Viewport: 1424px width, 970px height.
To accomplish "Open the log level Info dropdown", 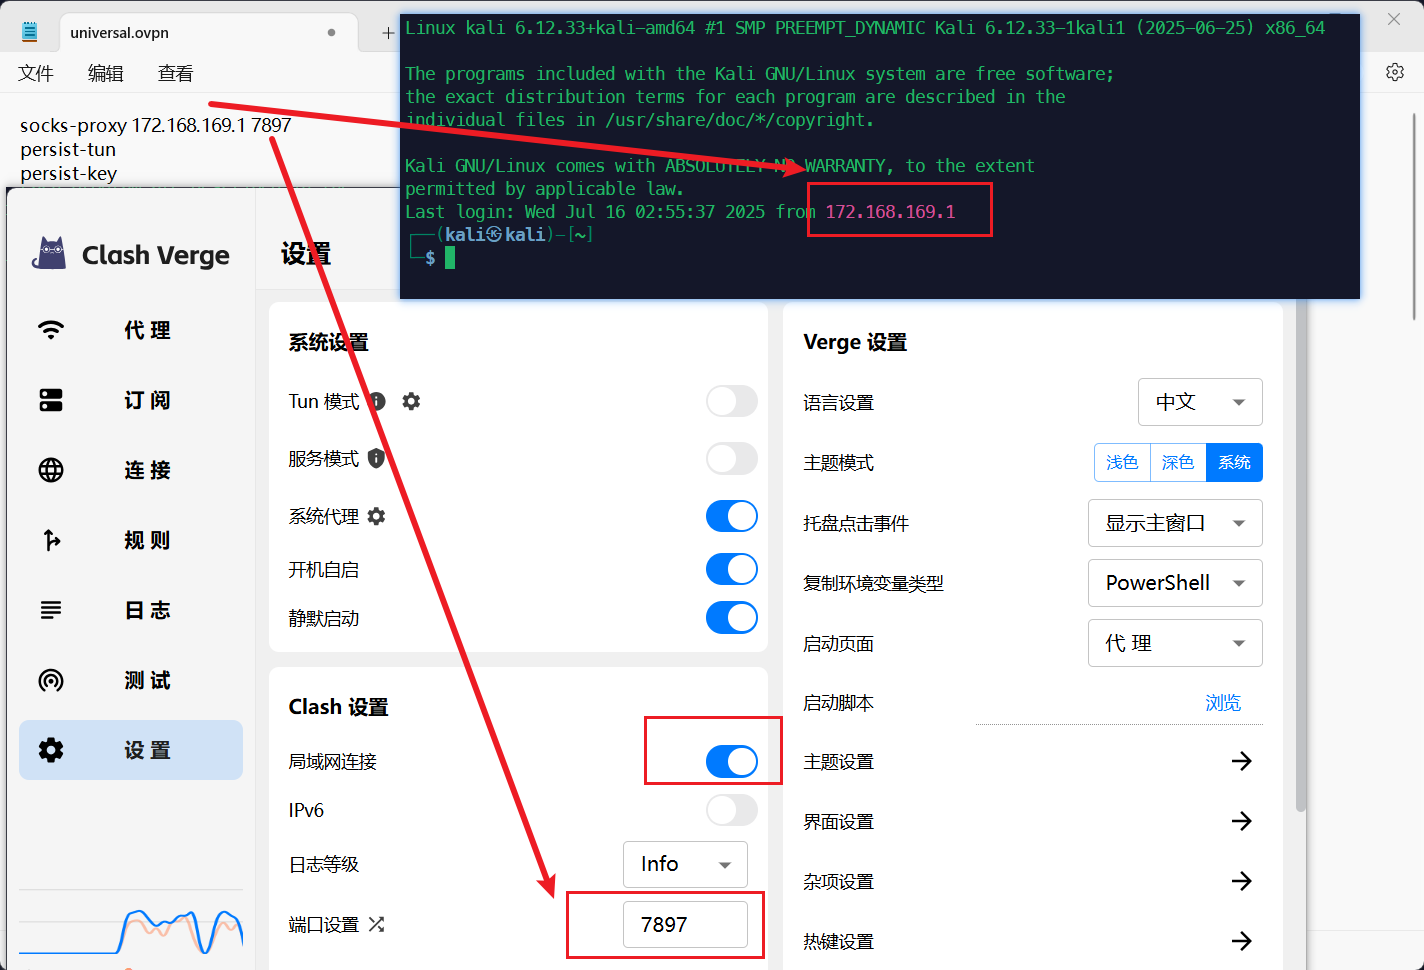I will [x=685, y=864].
